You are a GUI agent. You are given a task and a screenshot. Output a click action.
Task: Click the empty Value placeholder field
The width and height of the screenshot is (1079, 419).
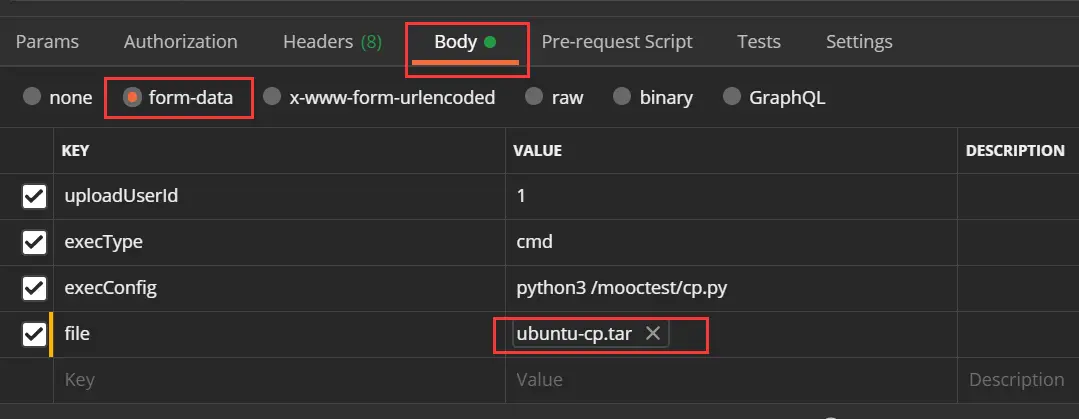pos(730,380)
